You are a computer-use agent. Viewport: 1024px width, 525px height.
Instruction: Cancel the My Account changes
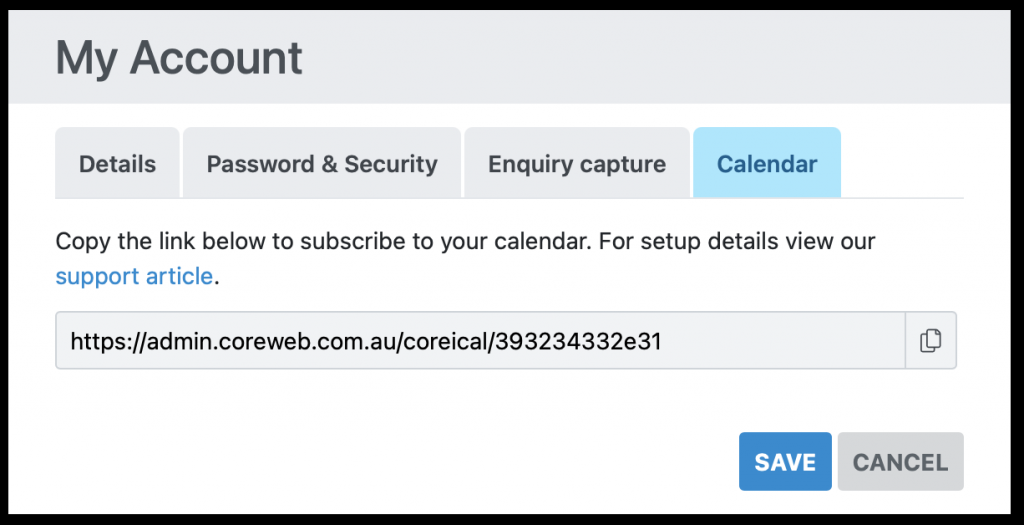(x=900, y=462)
